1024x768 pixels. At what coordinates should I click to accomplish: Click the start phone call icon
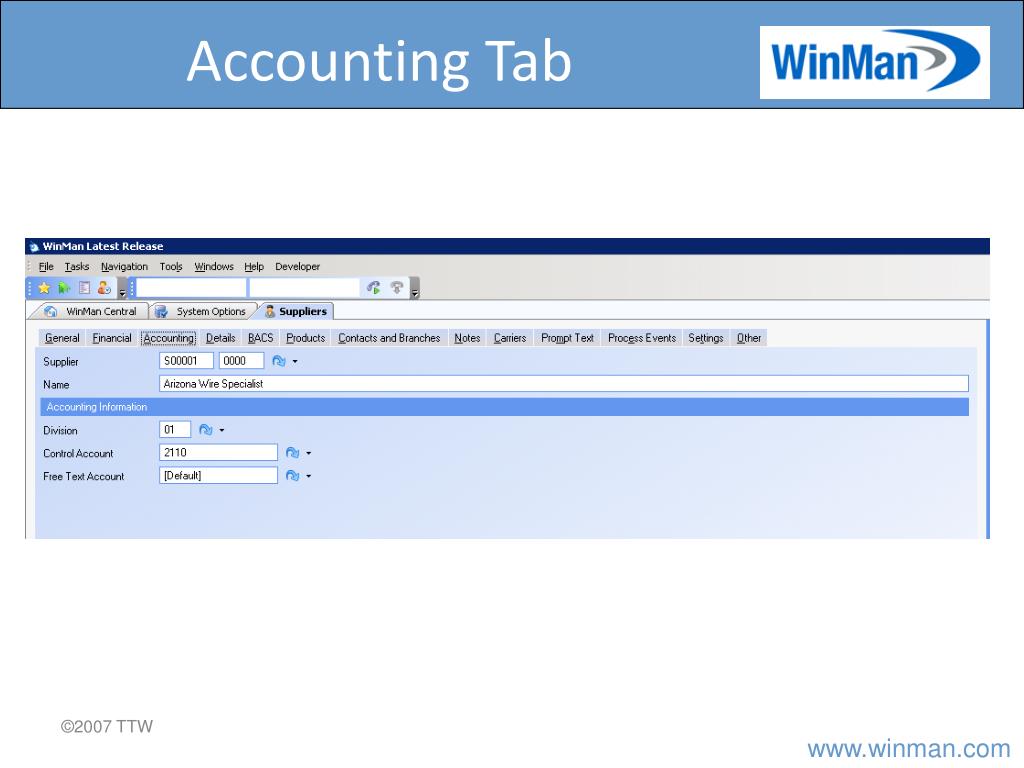(x=374, y=287)
